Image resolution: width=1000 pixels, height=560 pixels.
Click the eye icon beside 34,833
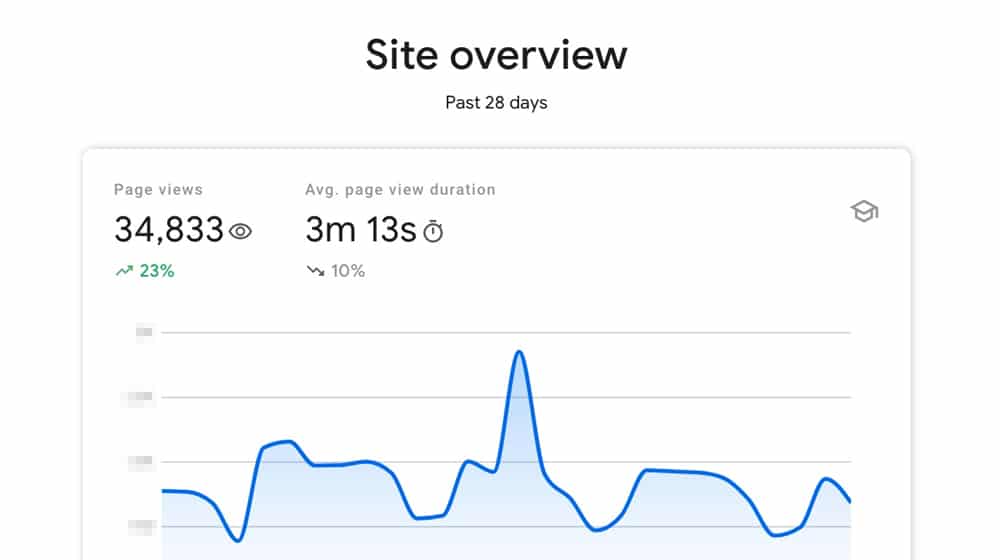240,231
